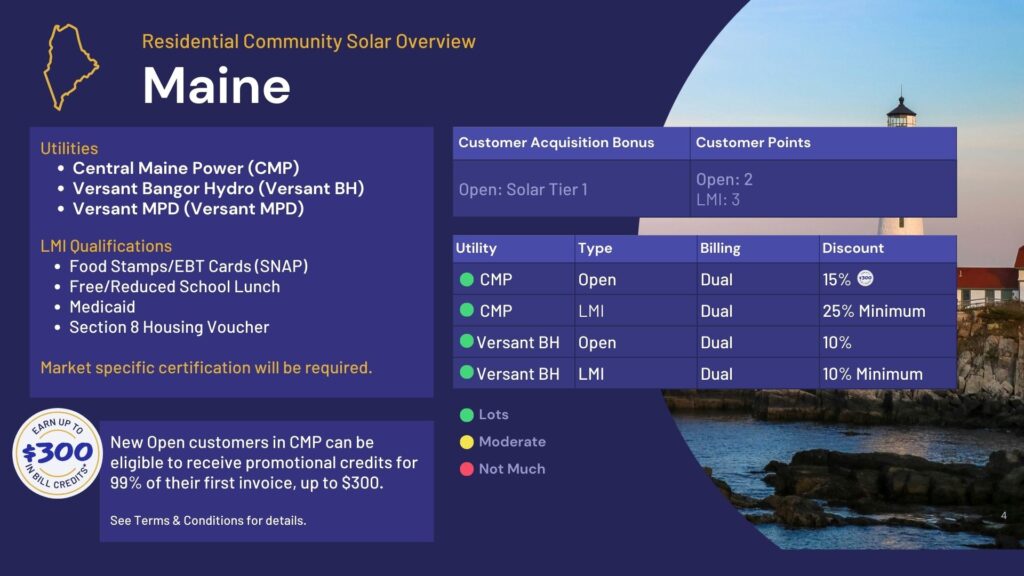Click "LMI Qualifications" heading

tap(106, 246)
